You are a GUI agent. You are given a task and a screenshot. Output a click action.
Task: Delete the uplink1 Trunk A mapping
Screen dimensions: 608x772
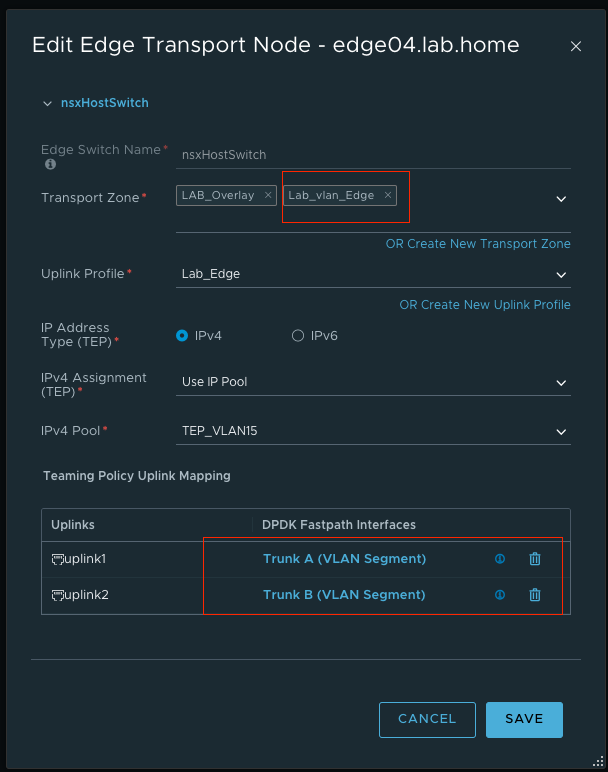coord(535,559)
